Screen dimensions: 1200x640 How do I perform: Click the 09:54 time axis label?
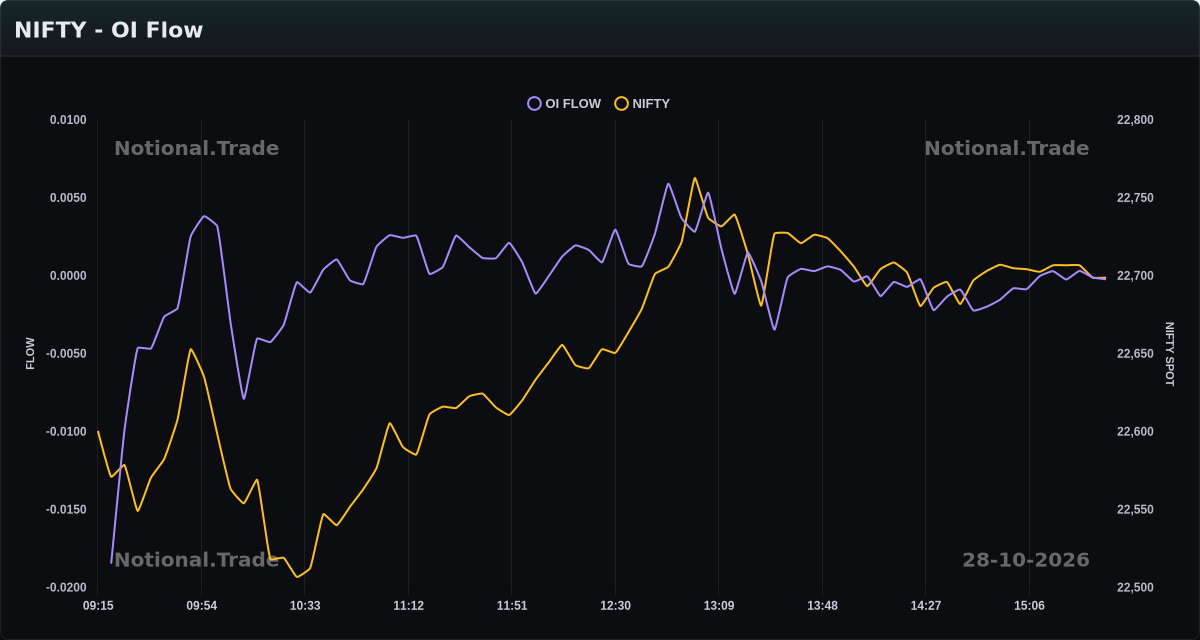tap(202, 606)
